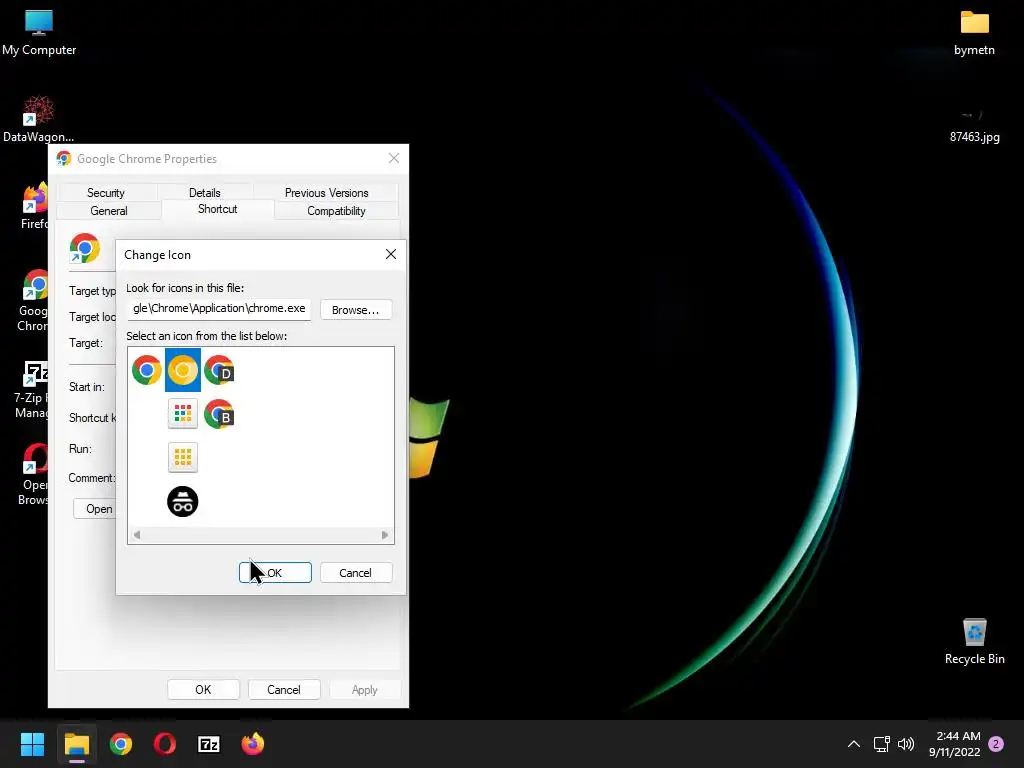Pick the multicolor apps grid icon
Screen dimensions: 1024x768
coord(183,414)
